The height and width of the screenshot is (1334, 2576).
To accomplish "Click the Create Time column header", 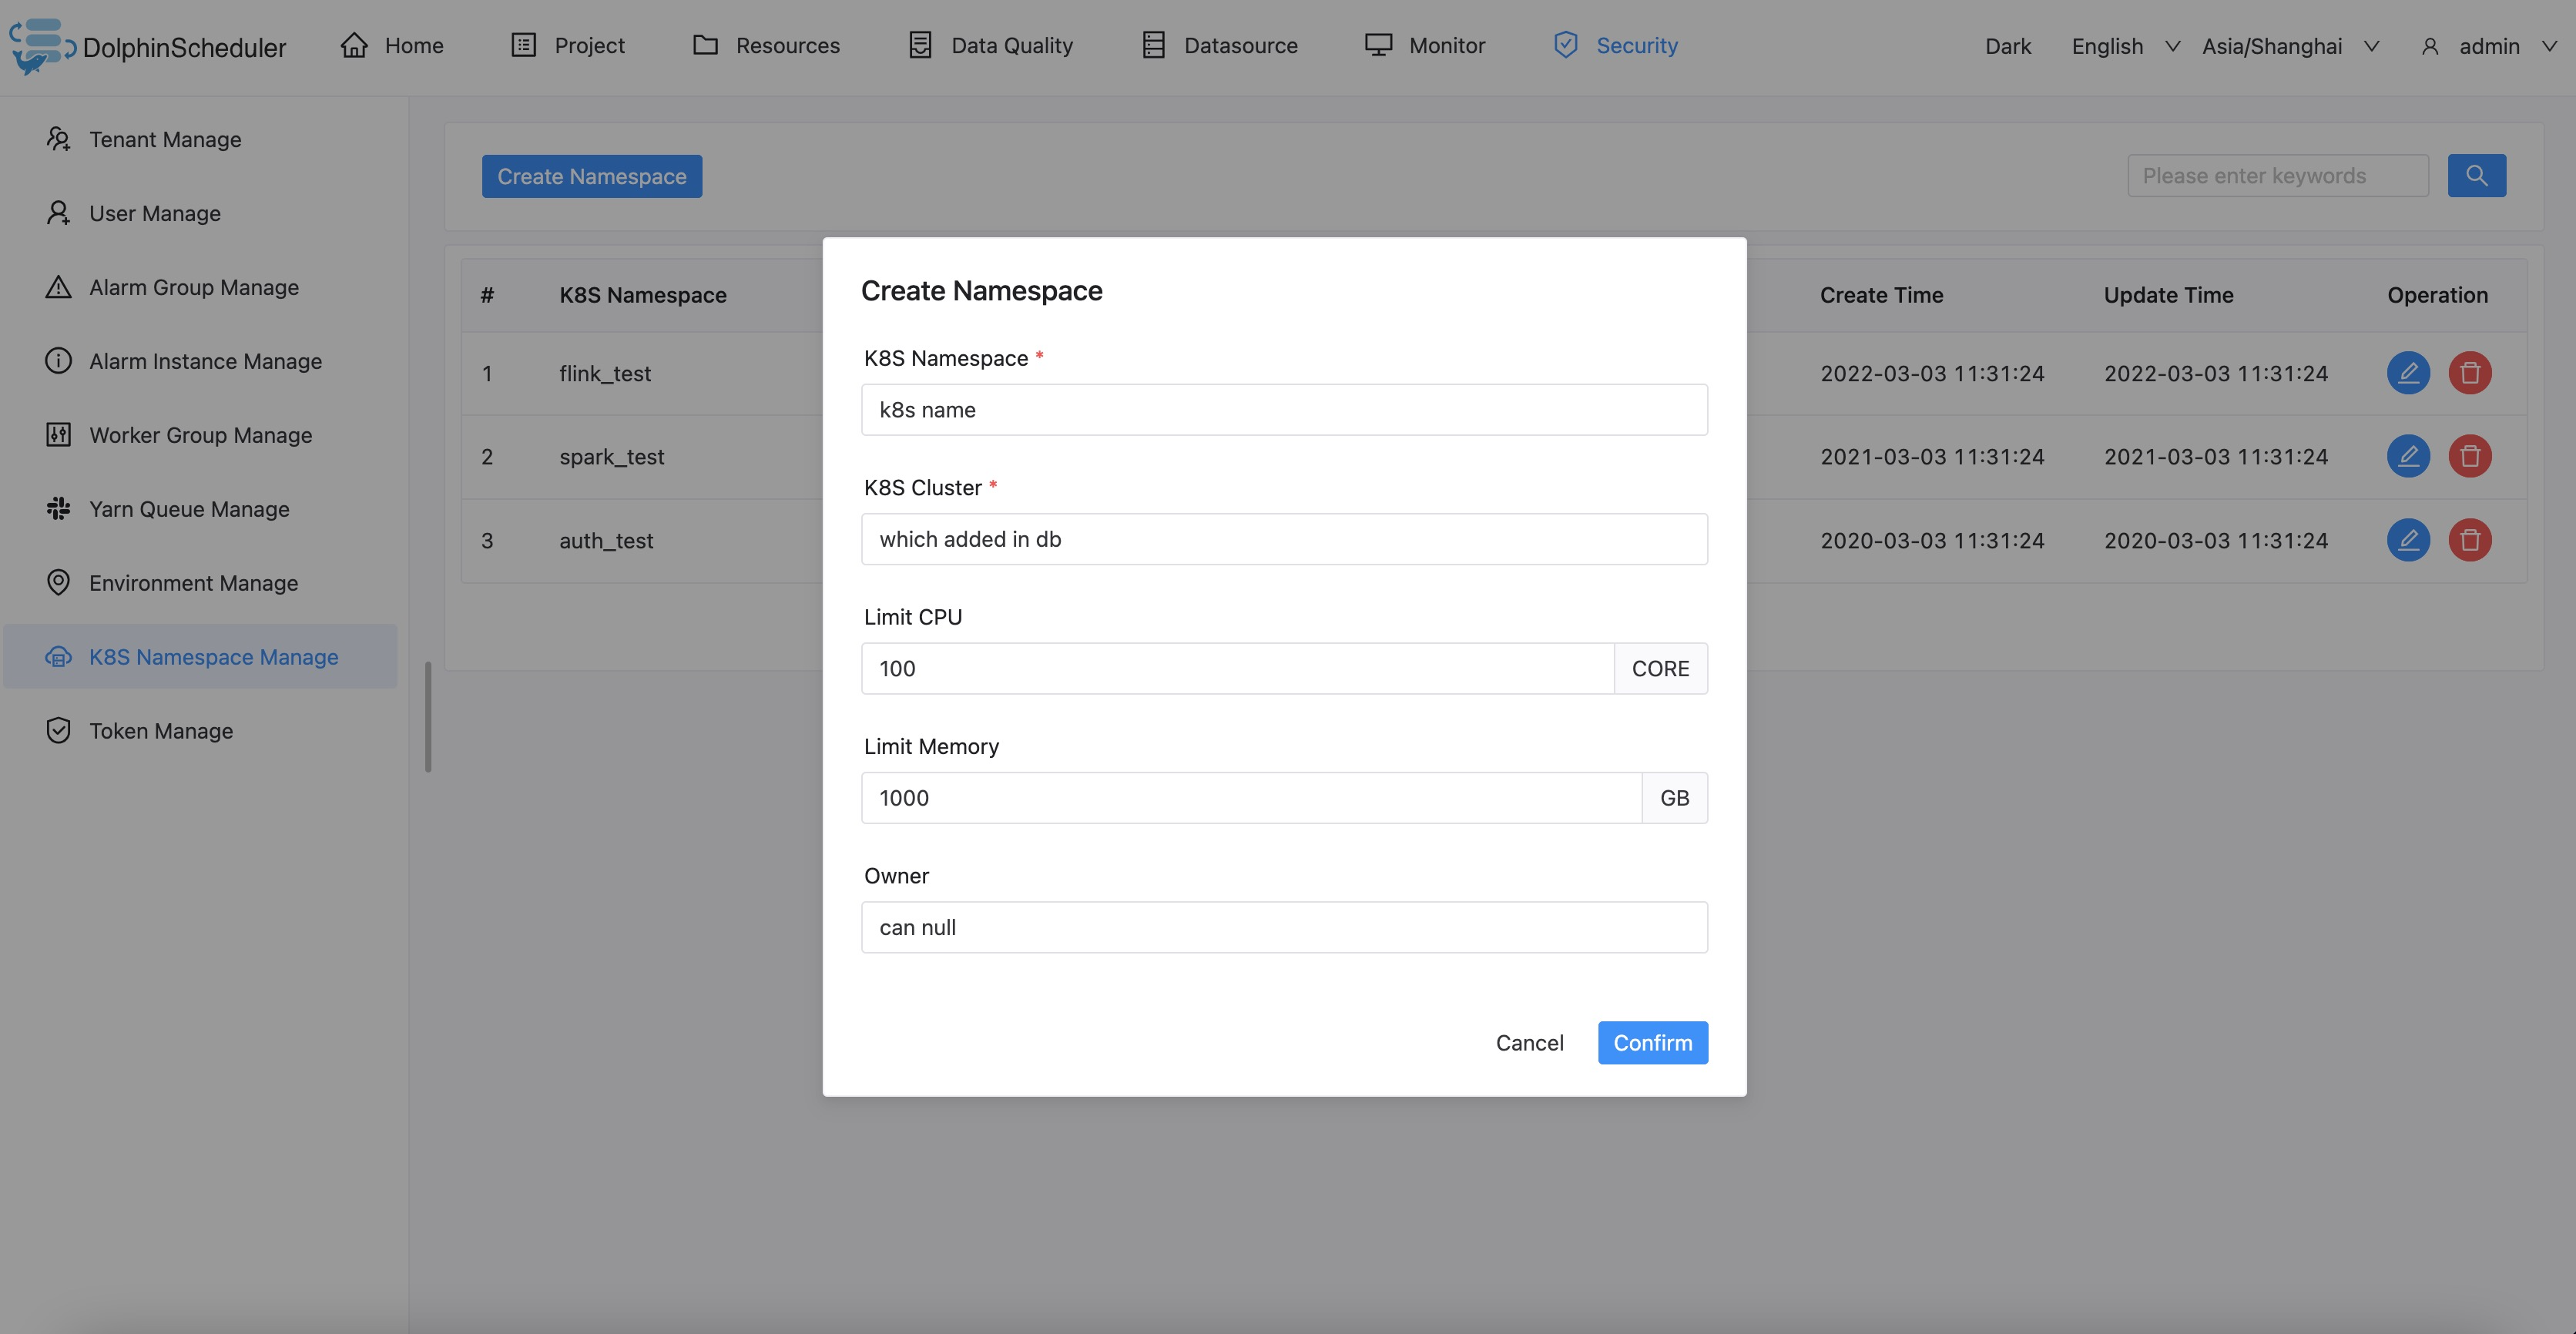I will (1881, 295).
